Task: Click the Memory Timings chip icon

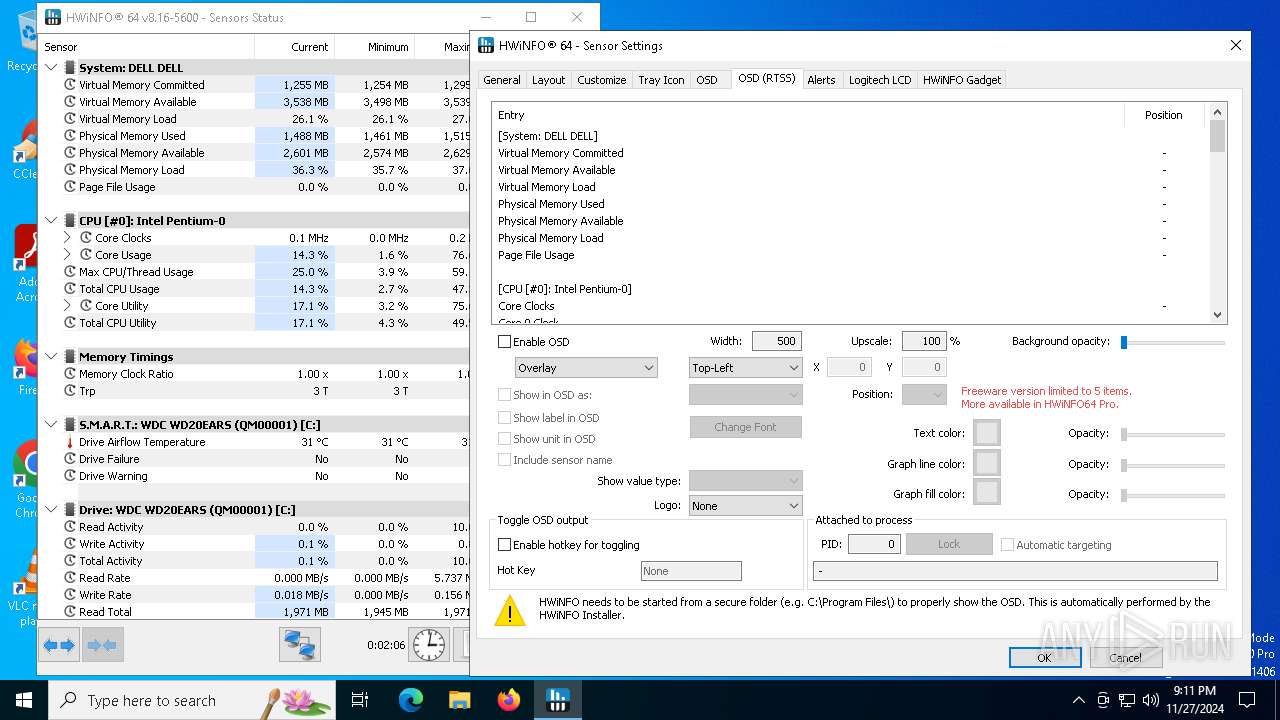Action: [x=70, y=357]
